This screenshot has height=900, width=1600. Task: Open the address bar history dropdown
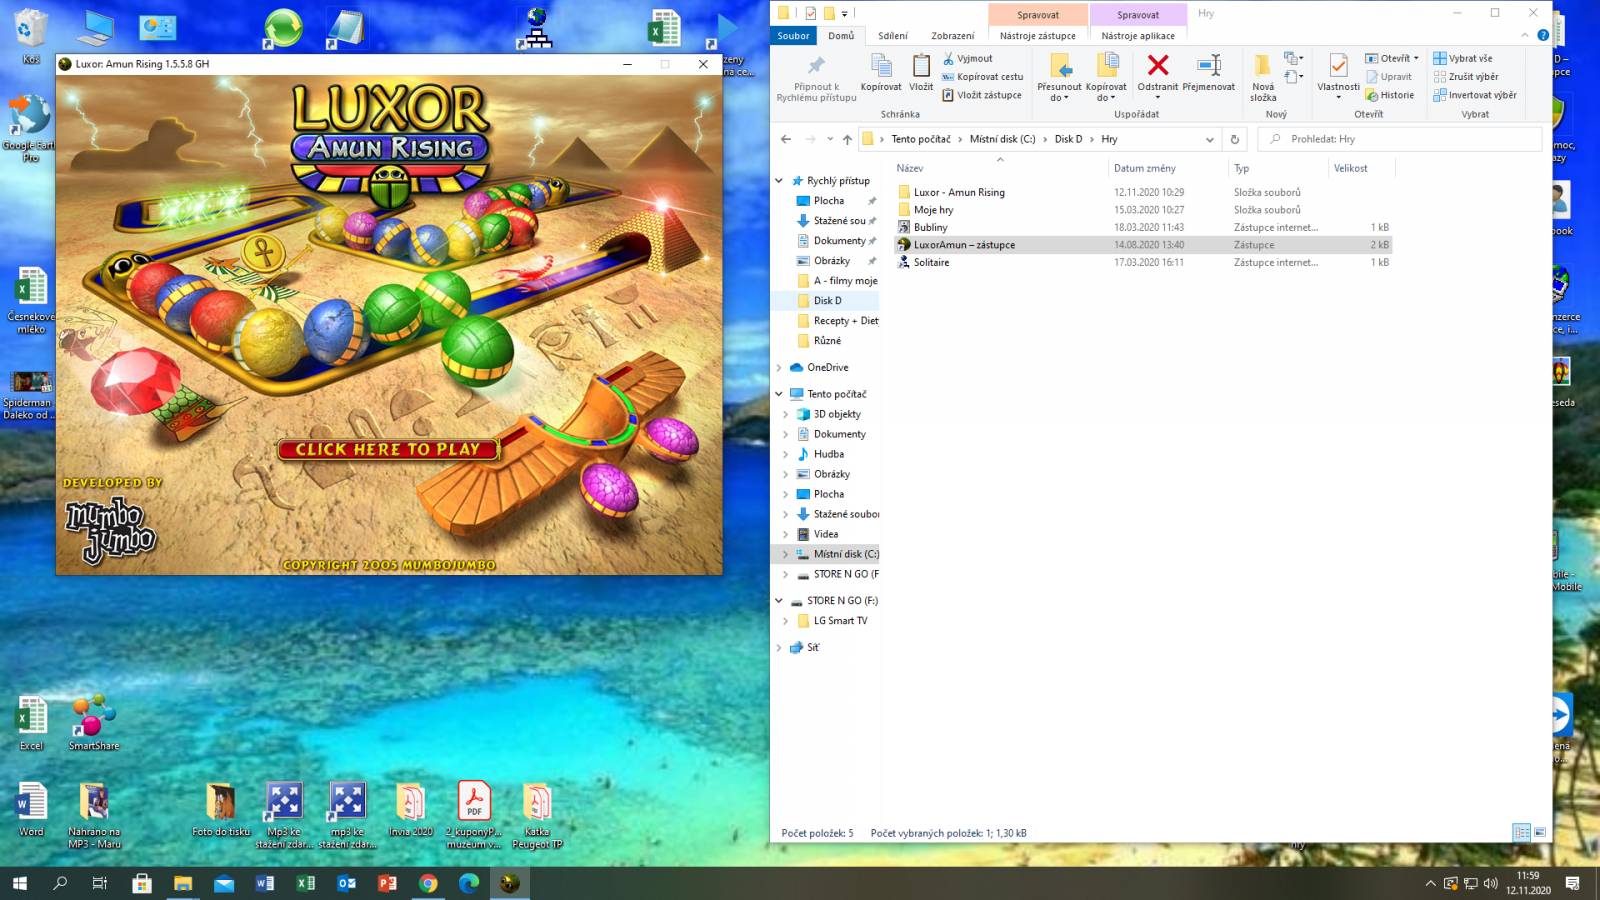(1209, 139)
